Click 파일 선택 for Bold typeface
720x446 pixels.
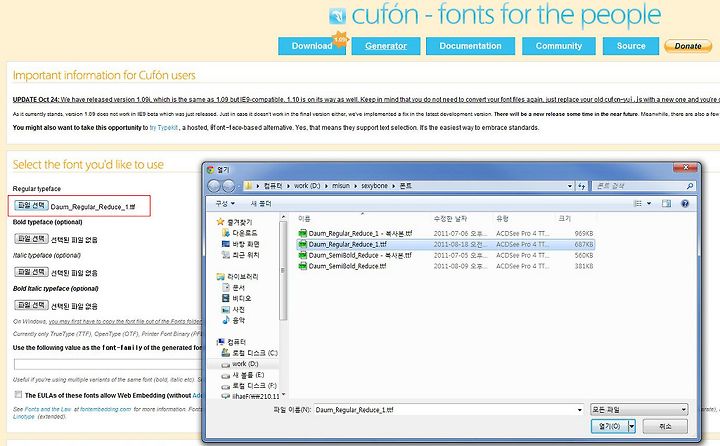(31, 238)
